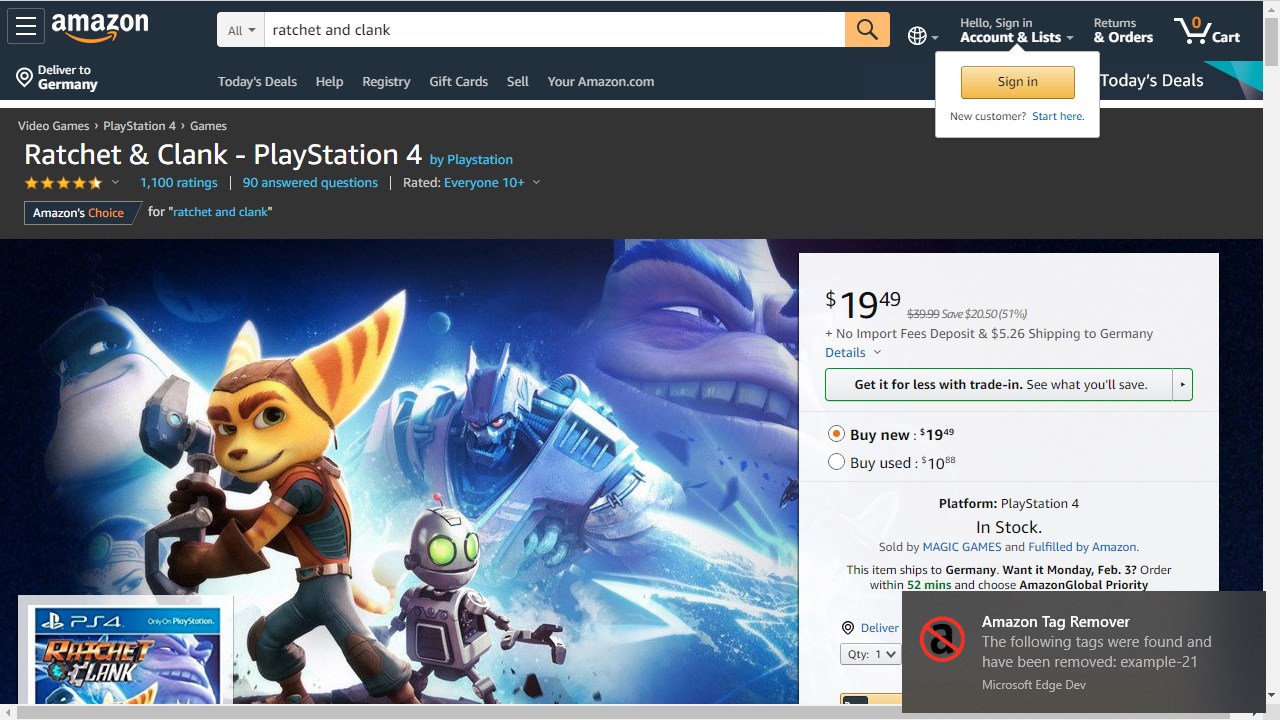Open the 90 answered questions link
1280x720 pixels.
coord(310,183)
